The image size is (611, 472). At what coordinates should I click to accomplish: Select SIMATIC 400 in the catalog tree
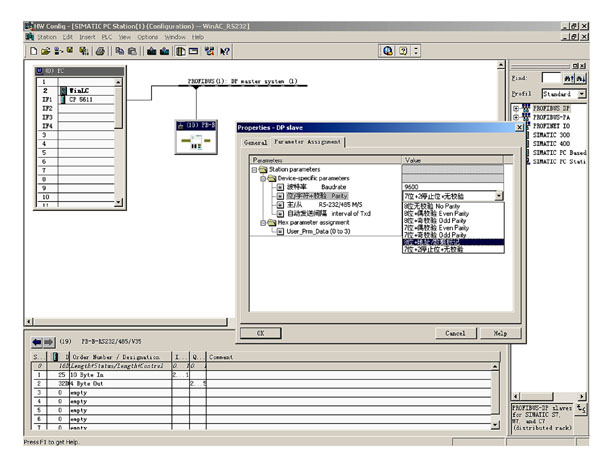551,144
